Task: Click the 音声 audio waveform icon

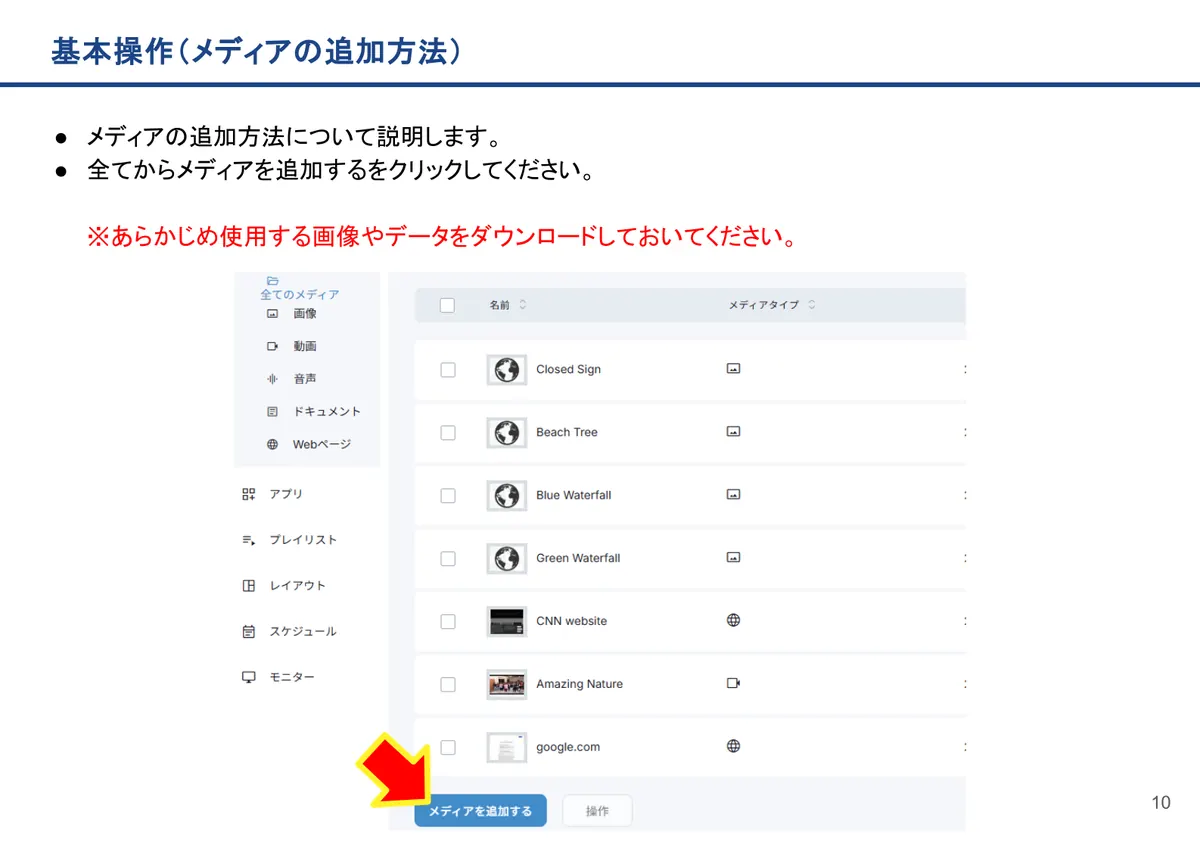Action: (x=272, y=379)
